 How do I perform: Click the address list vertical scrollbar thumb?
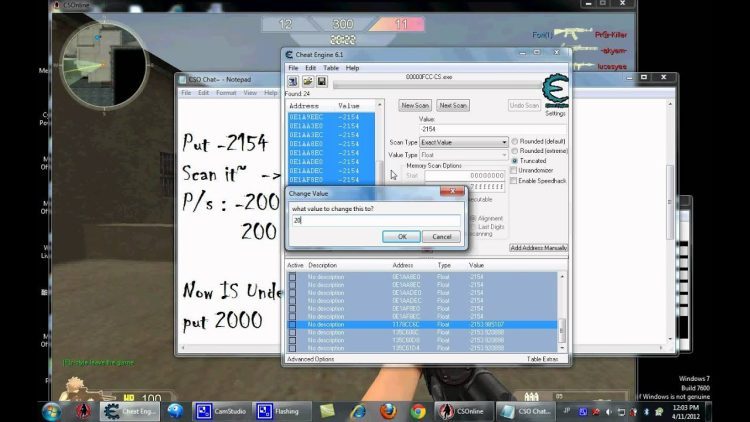pyautogui.click(x=562, y=329)
